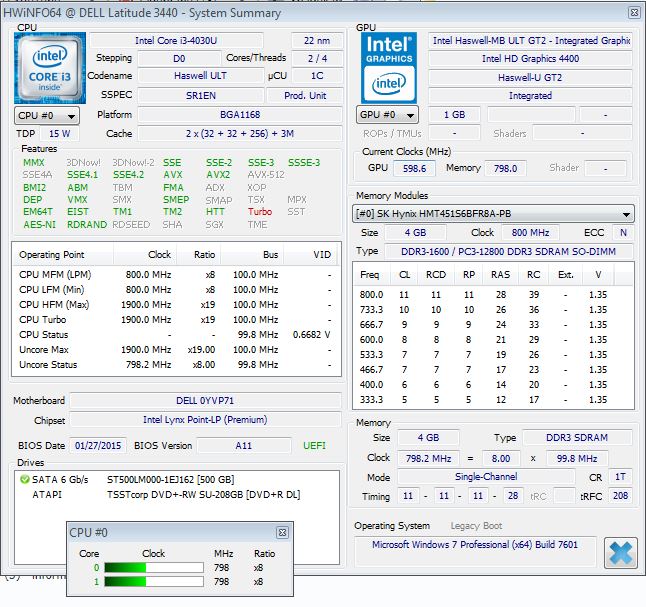Viewport: 646px width, 607px height.
Task: Click the CL column header in memory timings
Action: click(405, 275)
